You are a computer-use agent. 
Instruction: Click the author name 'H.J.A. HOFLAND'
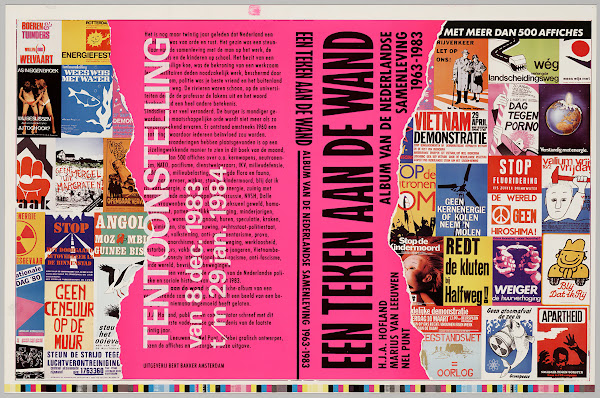tap(383, 334)
